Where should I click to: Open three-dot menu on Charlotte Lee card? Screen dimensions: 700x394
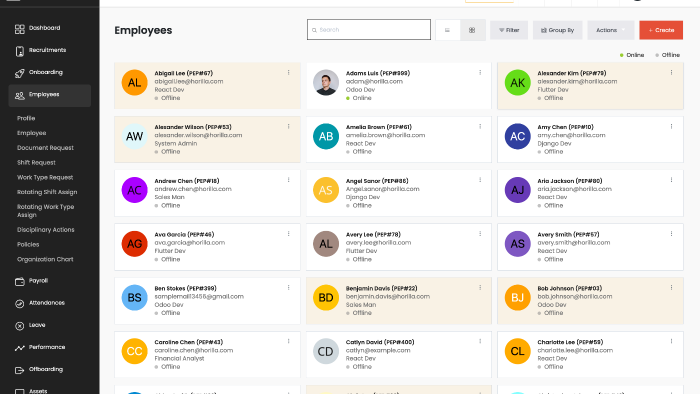coord(671,341)
